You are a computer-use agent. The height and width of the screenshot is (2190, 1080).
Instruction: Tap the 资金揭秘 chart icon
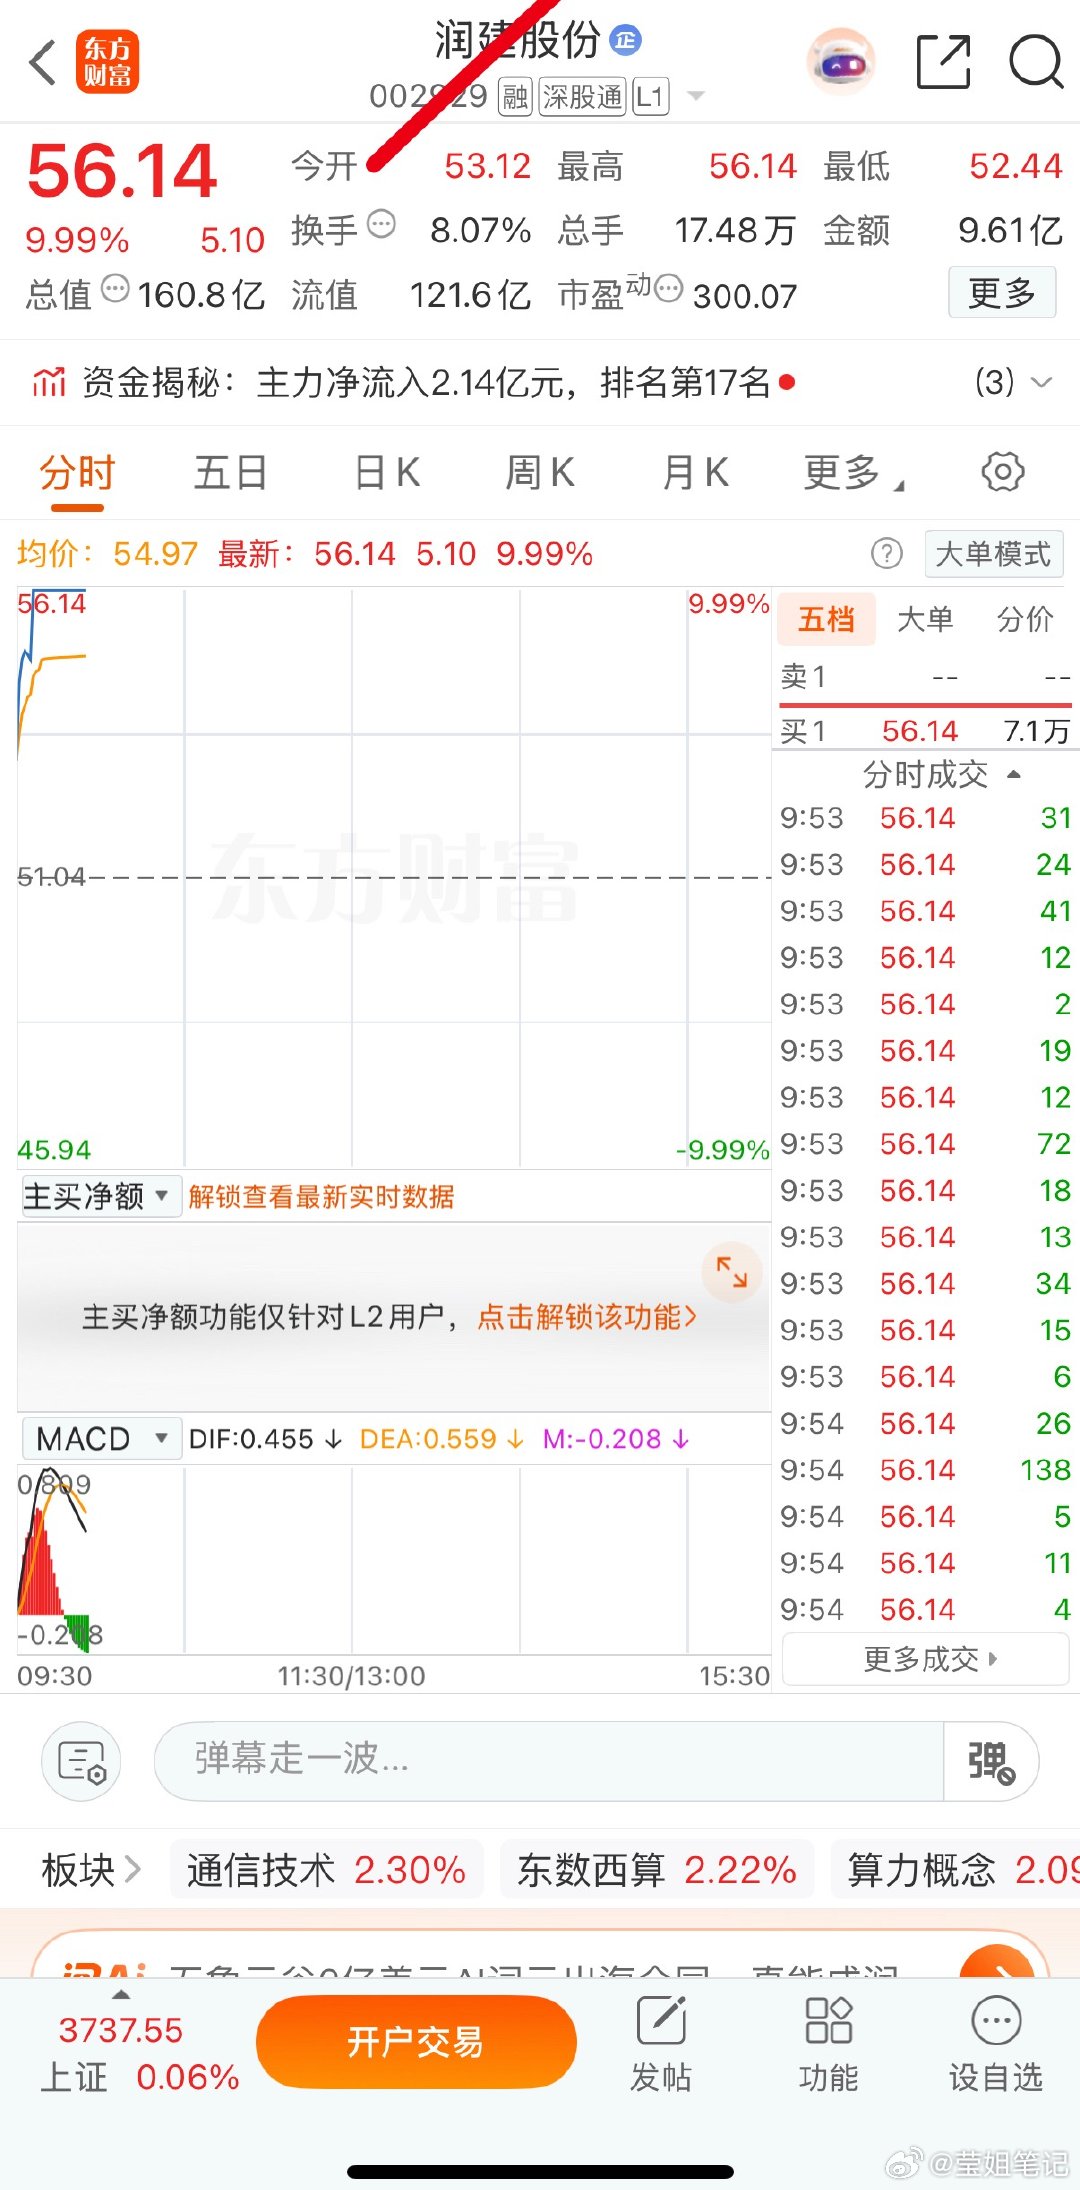click(x=48, y=382)
